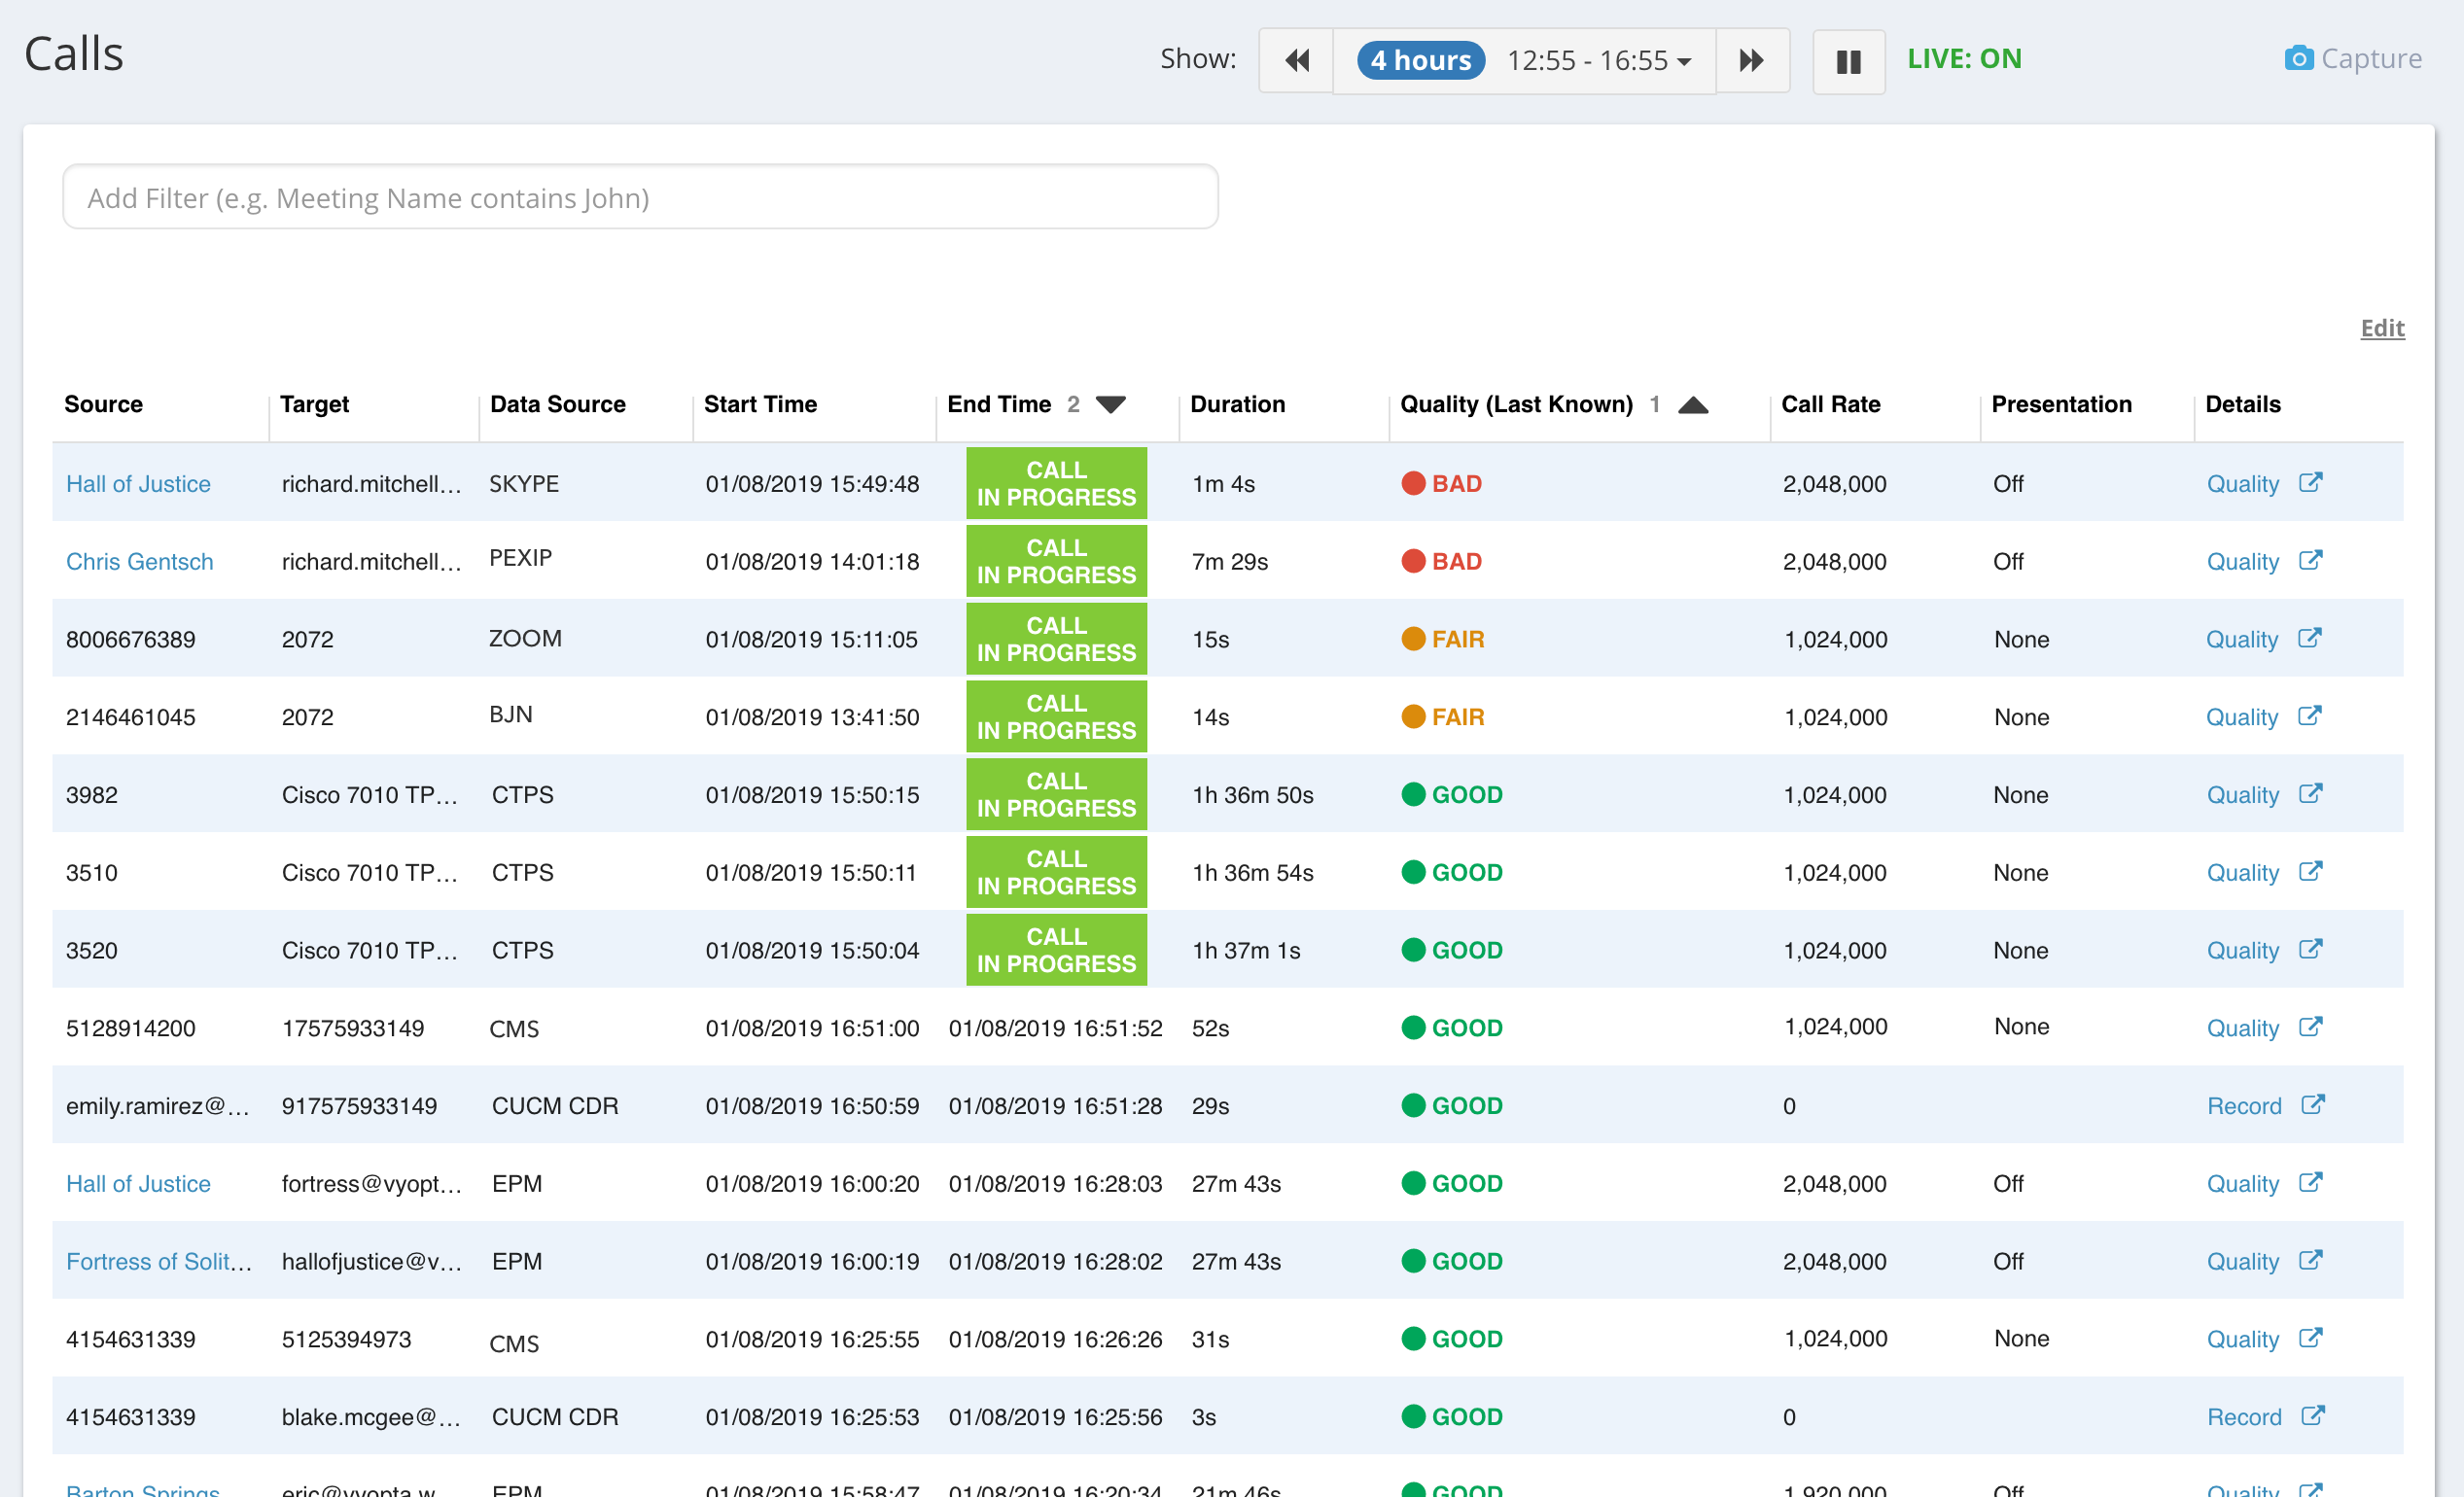Open Quality details for the SKYPE call
Viewport: 2464px width, 1498px height.
pyautogui.click(x=2242, y=484)
